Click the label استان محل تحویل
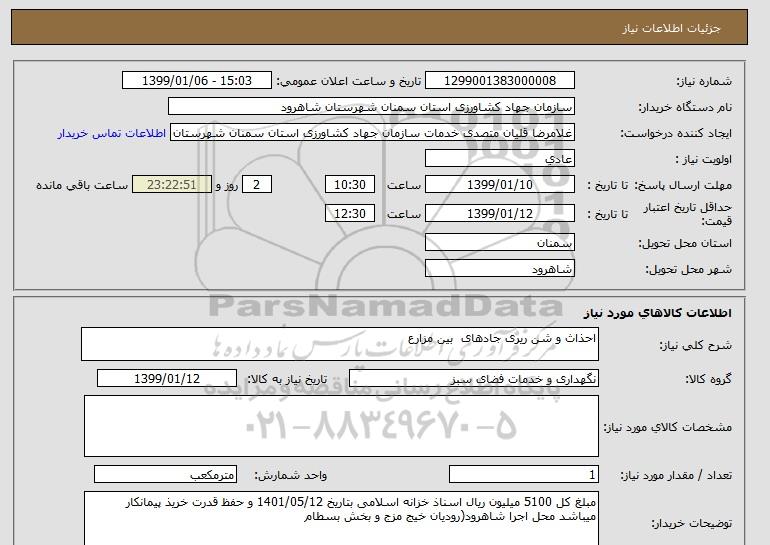This screenshot has height=545, width=770. click(x=685, y=244)
